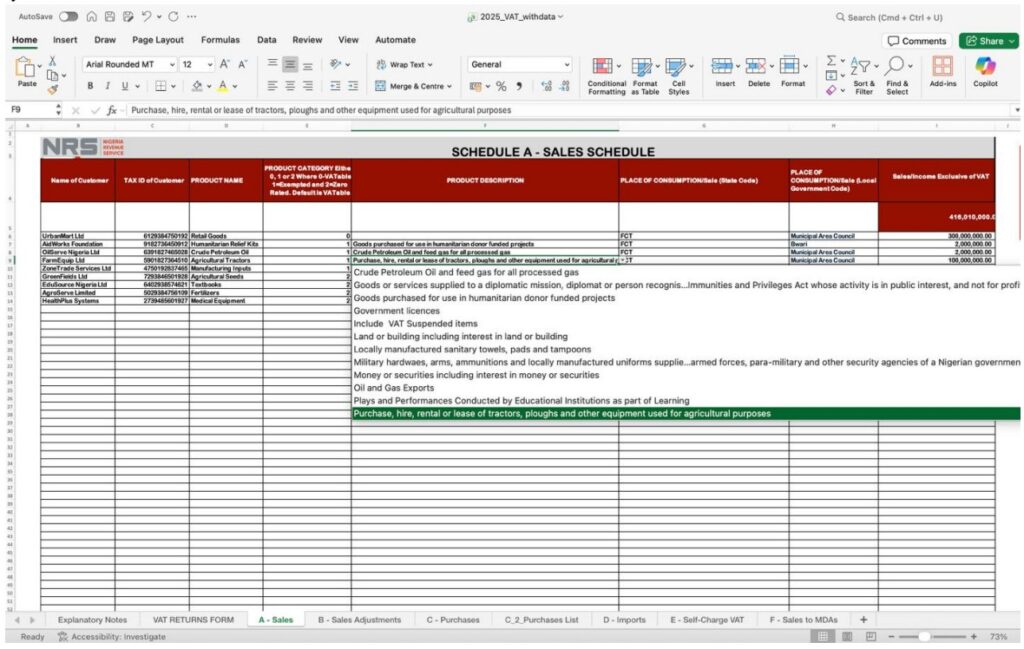Toggle Wrap Text for the selected cell

click(x=406, y=65)
